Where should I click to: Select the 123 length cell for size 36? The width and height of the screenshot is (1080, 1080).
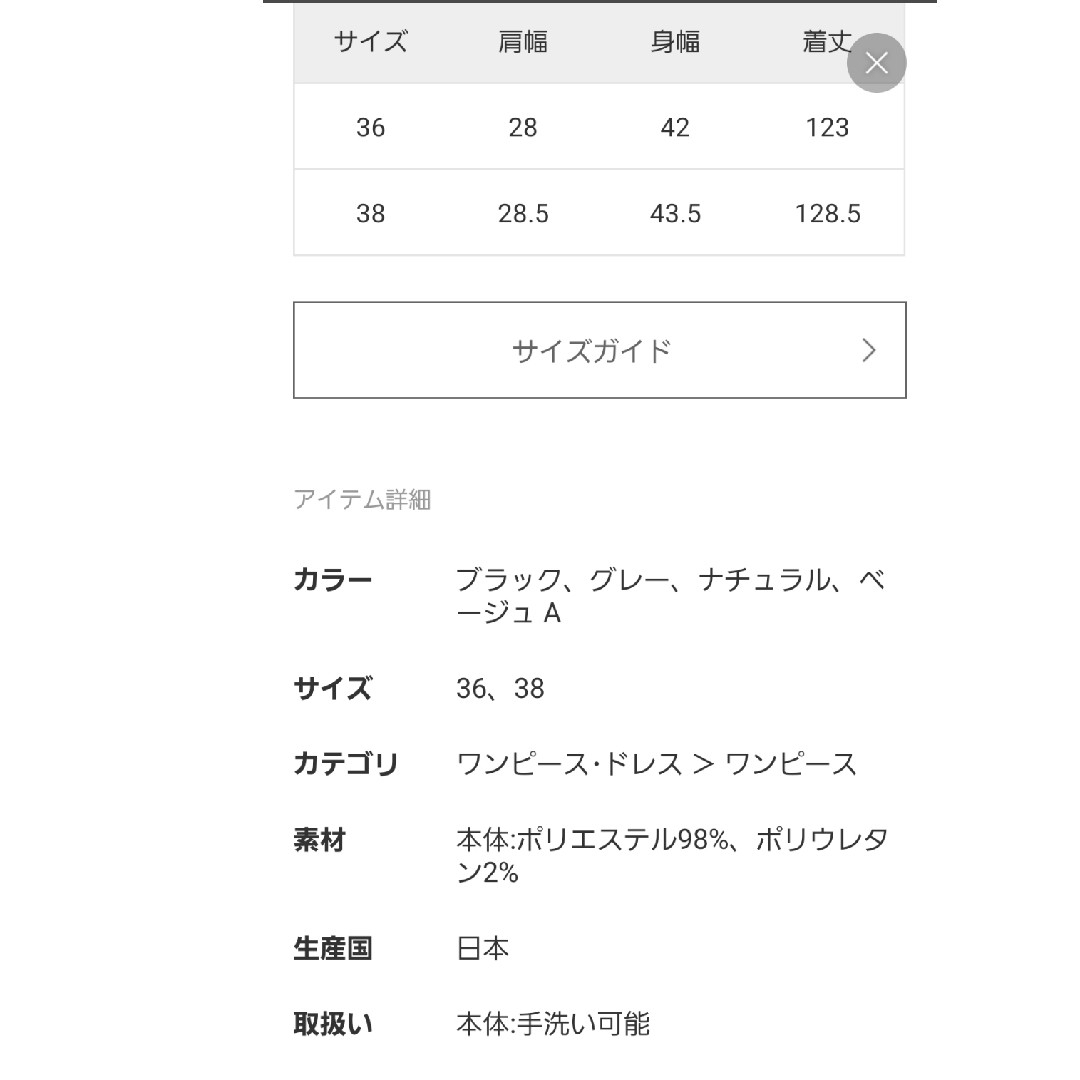pos(827,127)
